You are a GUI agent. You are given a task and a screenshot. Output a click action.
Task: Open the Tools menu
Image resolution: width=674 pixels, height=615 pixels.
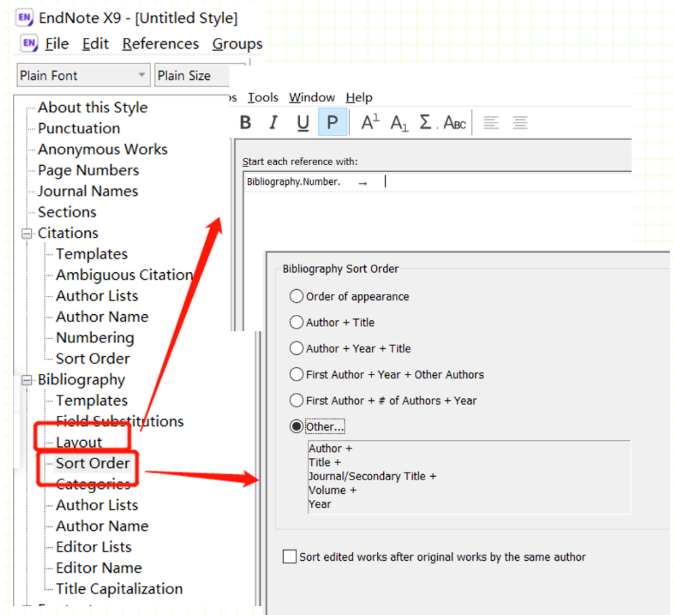[x=263, y=98]
